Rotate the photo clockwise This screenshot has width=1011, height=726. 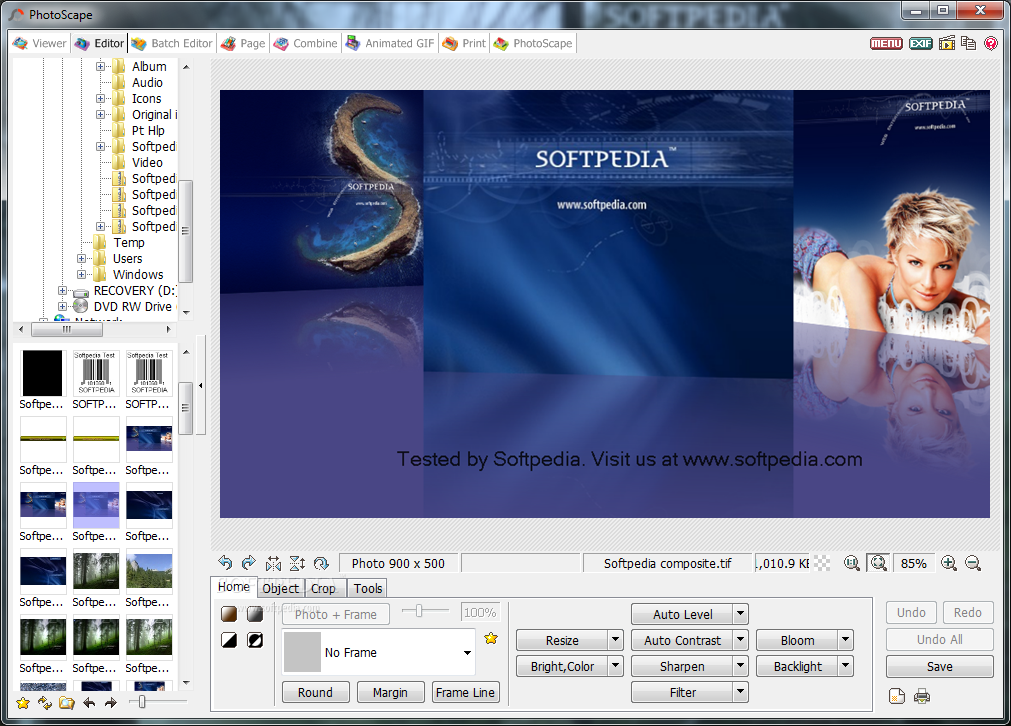point(249,563)
